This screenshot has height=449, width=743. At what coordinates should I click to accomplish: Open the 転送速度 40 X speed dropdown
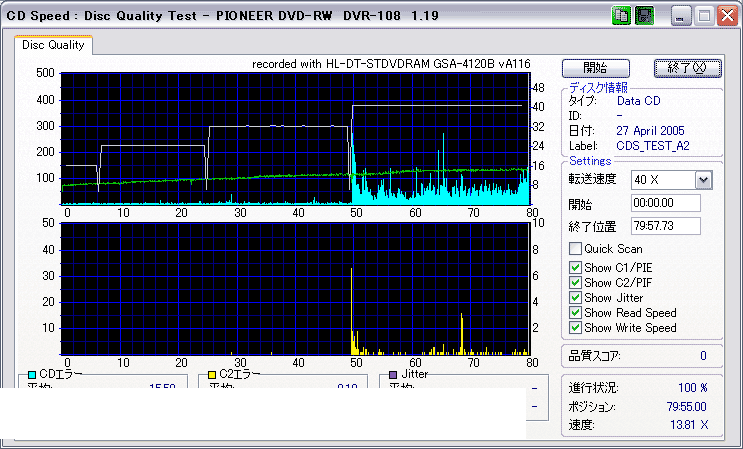tap(704, 180)
